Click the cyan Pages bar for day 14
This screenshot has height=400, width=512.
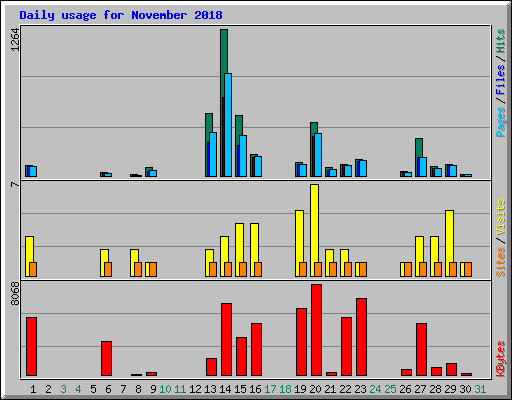(x=228, y=125)
